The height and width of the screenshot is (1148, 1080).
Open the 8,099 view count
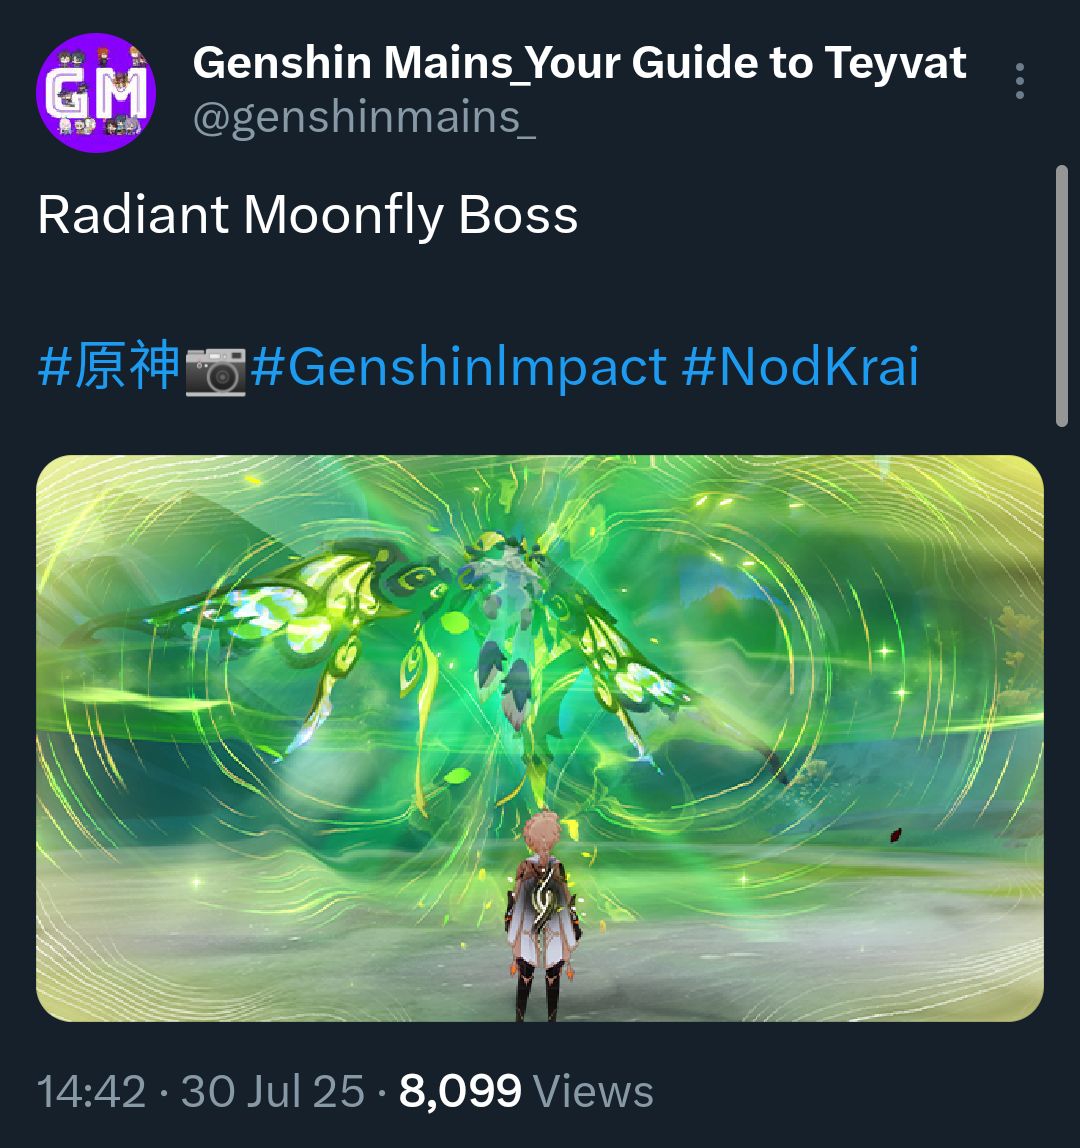(460, 1092)
